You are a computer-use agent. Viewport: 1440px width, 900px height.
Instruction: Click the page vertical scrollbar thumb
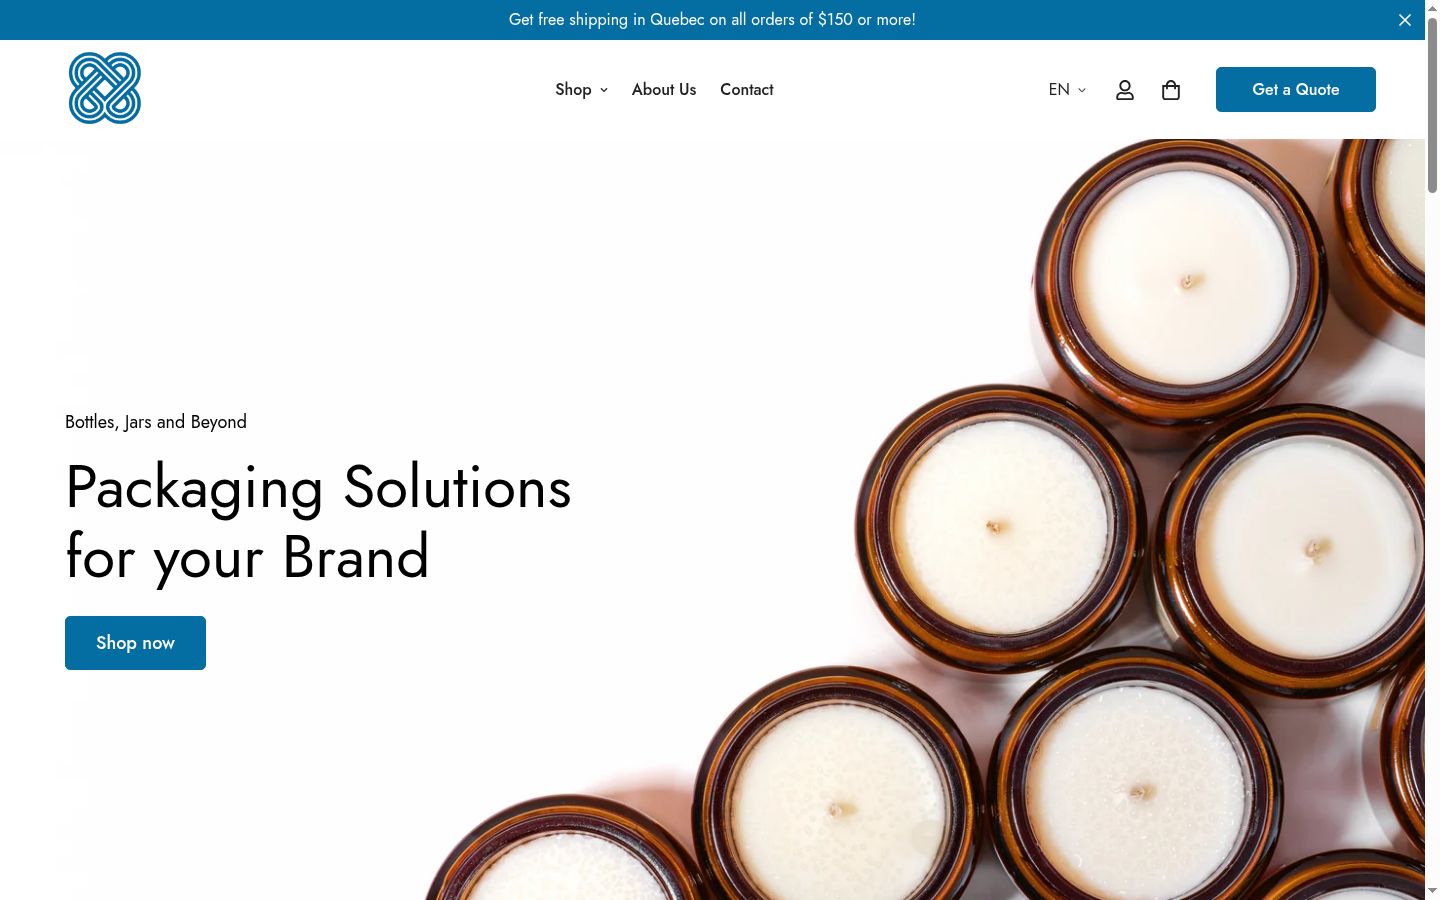1432,105
